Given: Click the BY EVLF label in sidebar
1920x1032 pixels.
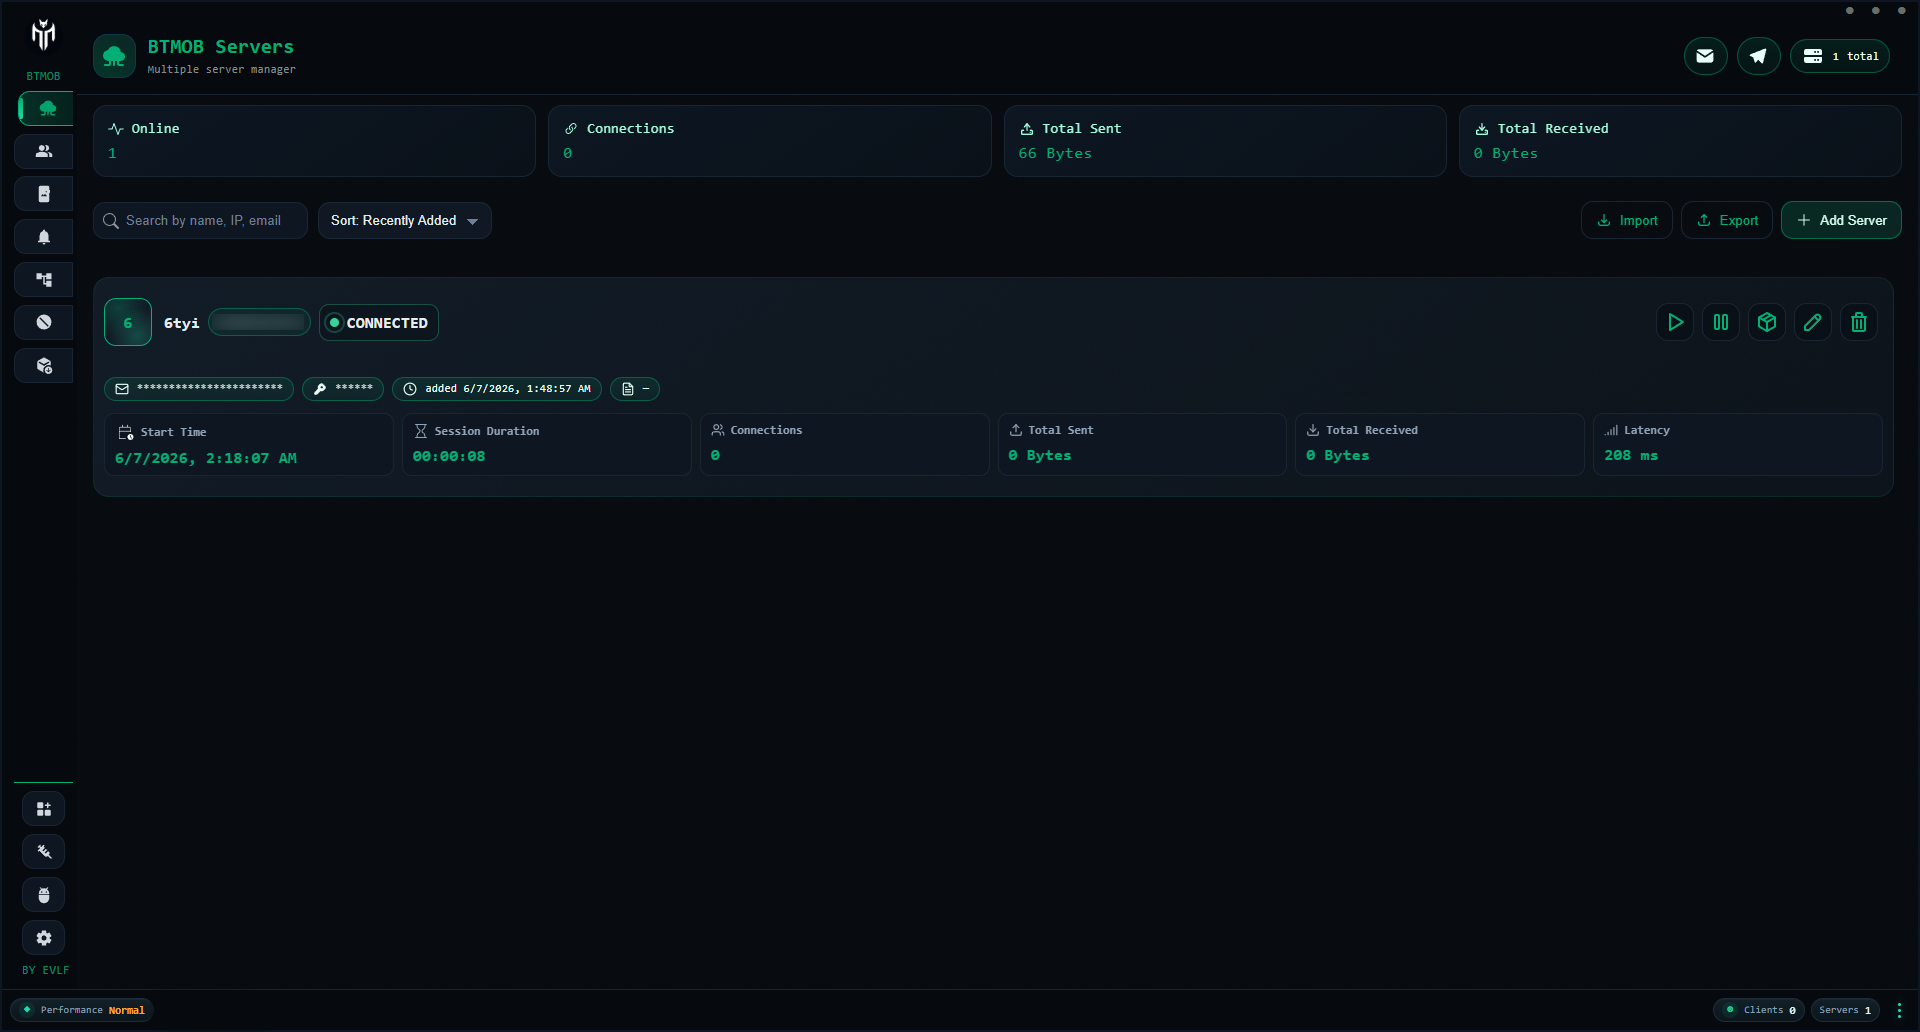Looking at the screenshot, I should (x=46, y=970).
